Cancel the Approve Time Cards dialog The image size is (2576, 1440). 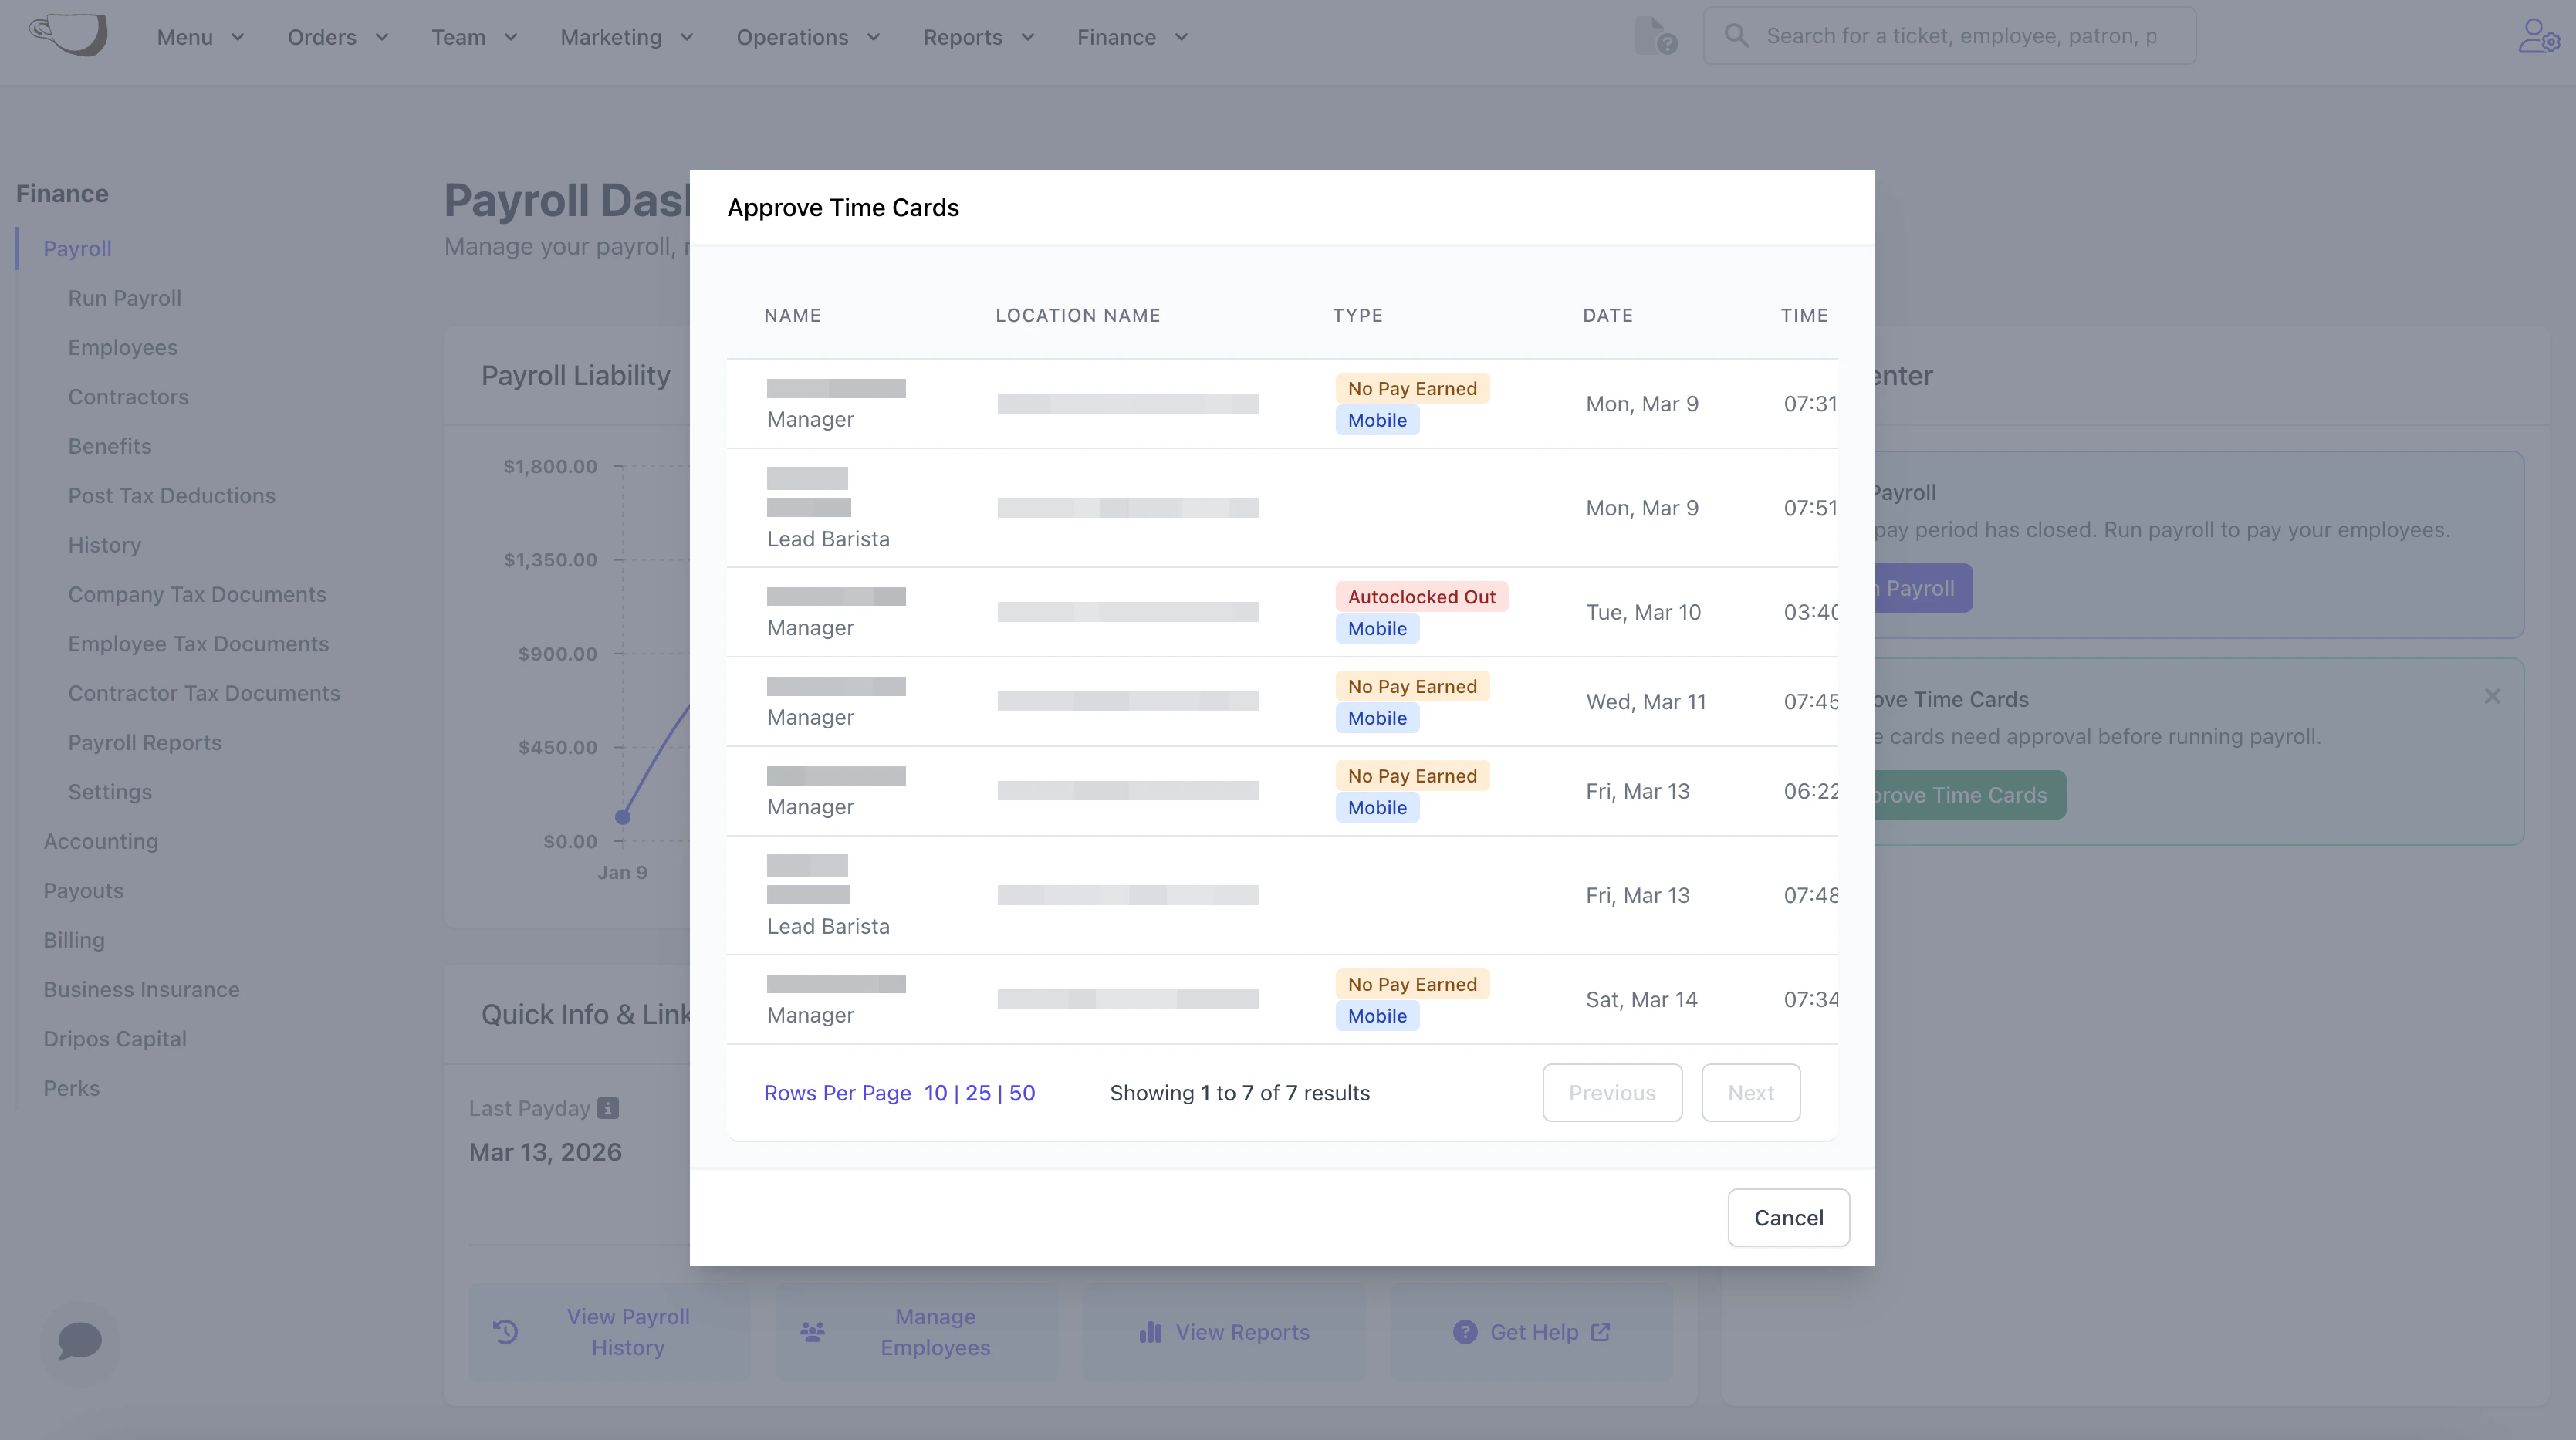point(1788,1218)
